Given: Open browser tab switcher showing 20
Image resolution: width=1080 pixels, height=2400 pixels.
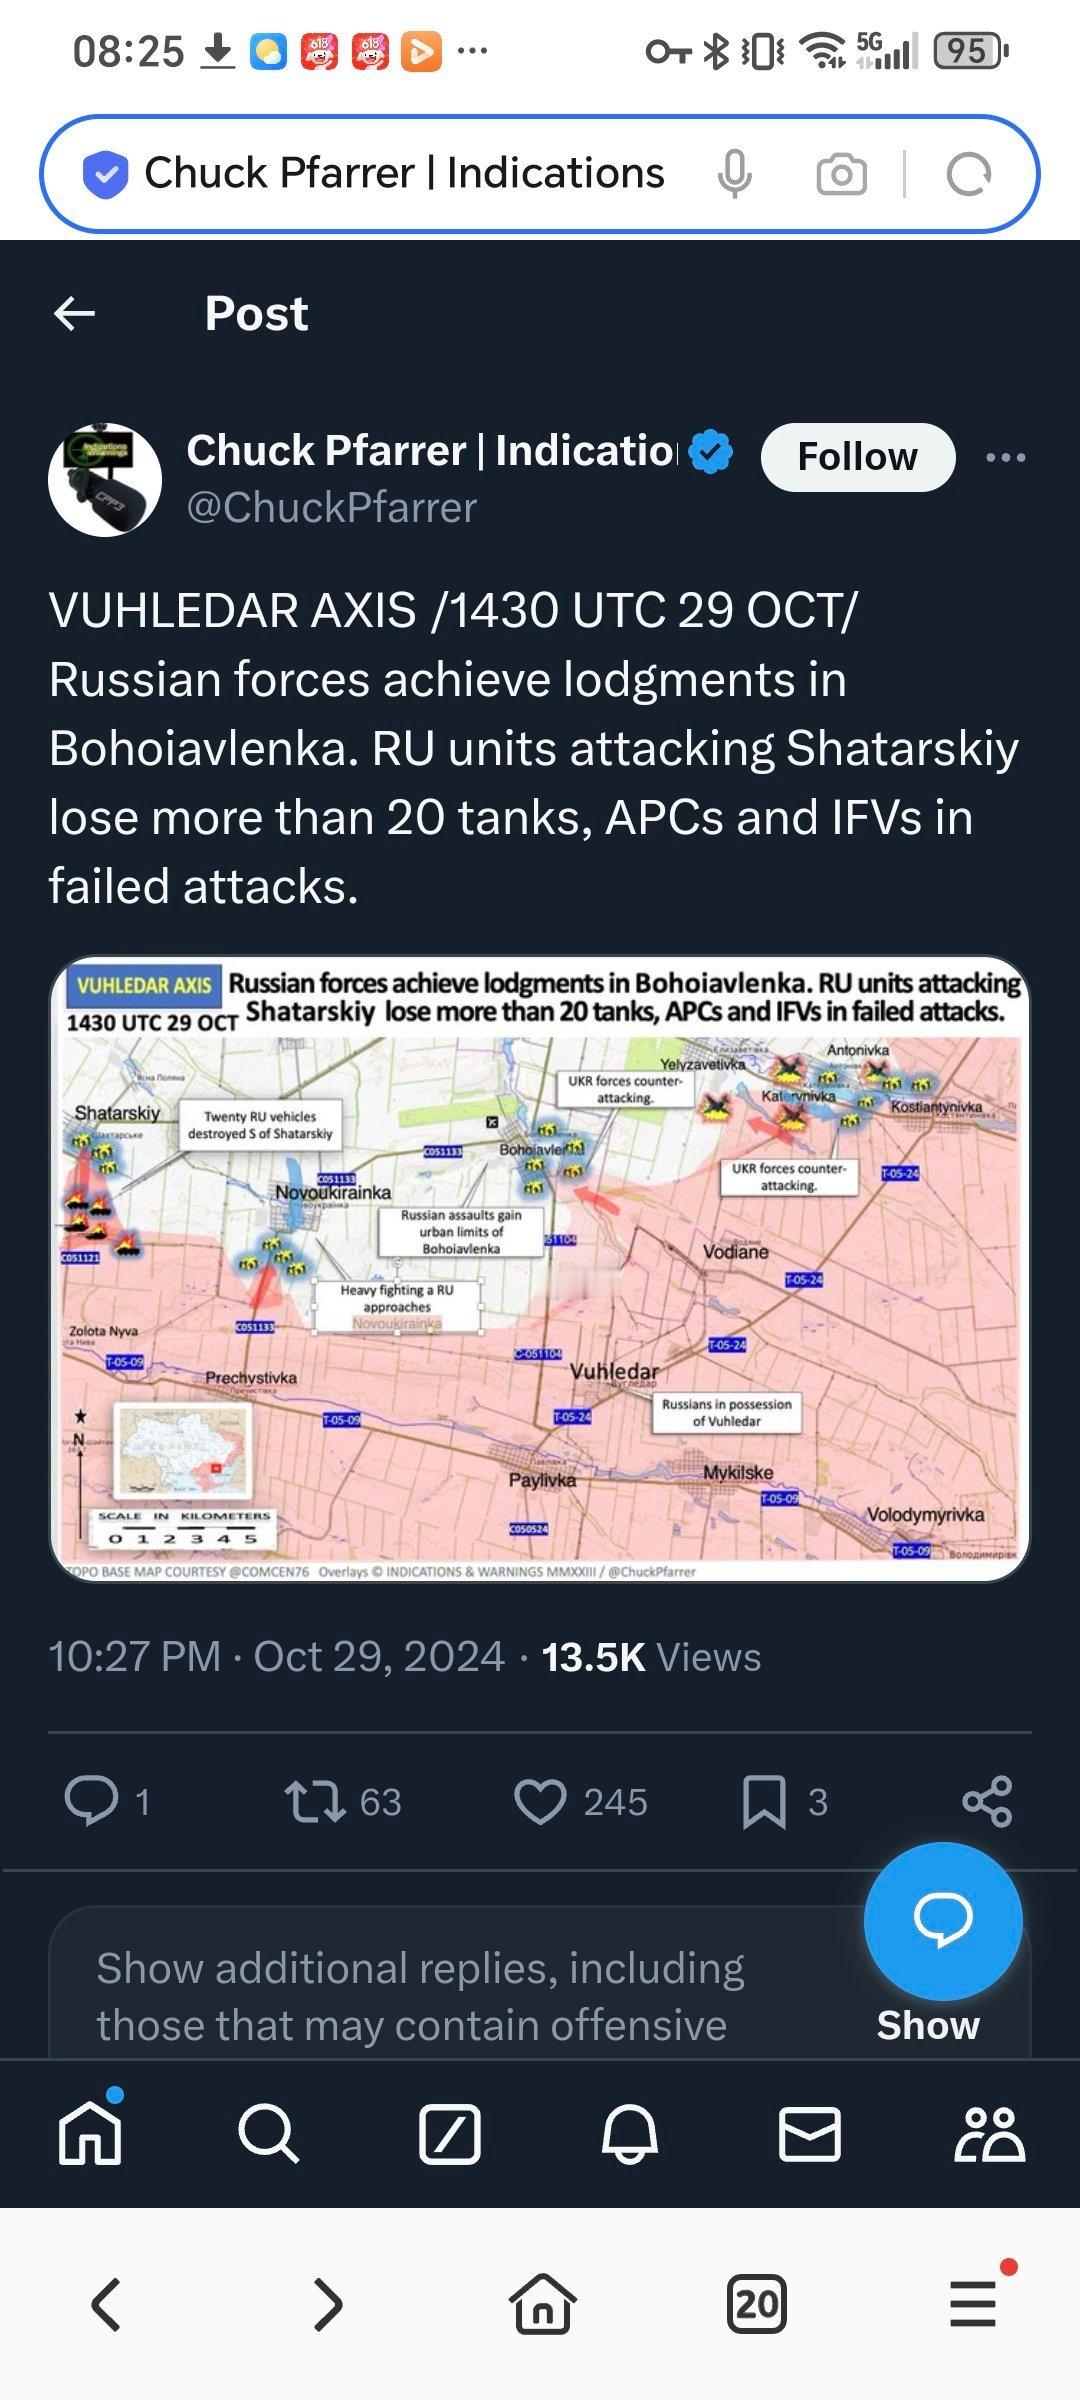Looking at the screenshot, I should 756,2304.
